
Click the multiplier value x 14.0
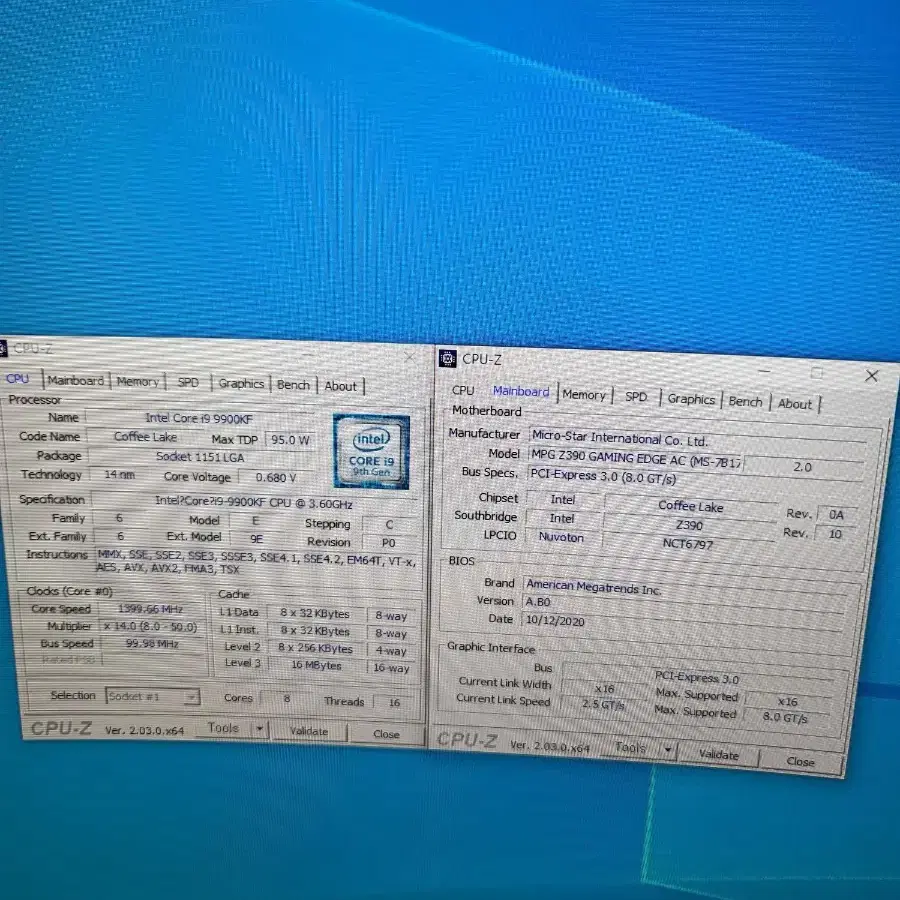151,626
